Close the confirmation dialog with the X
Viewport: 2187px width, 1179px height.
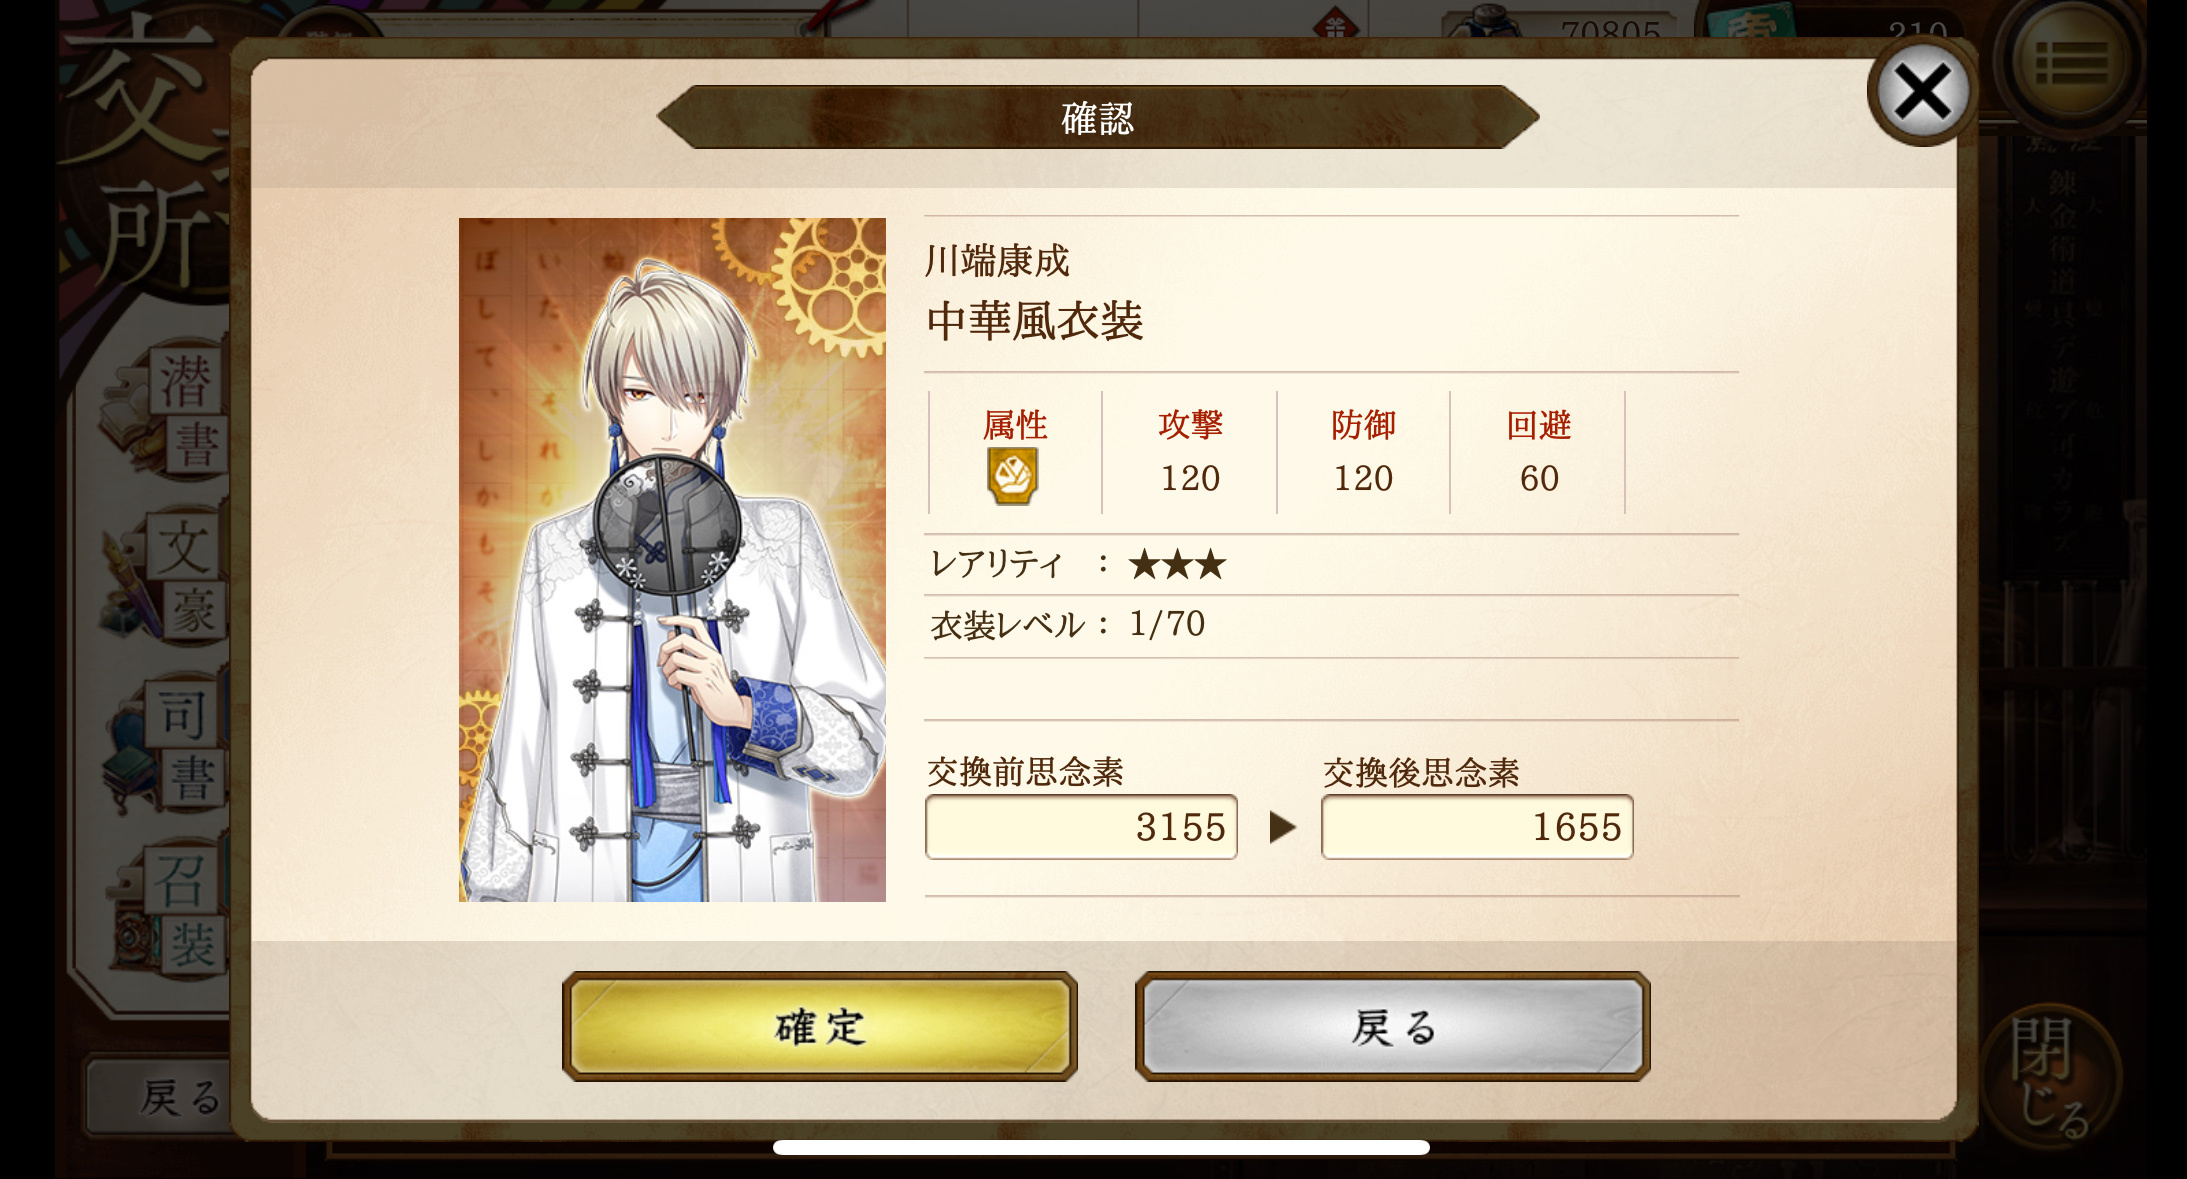pos(1921,92)
